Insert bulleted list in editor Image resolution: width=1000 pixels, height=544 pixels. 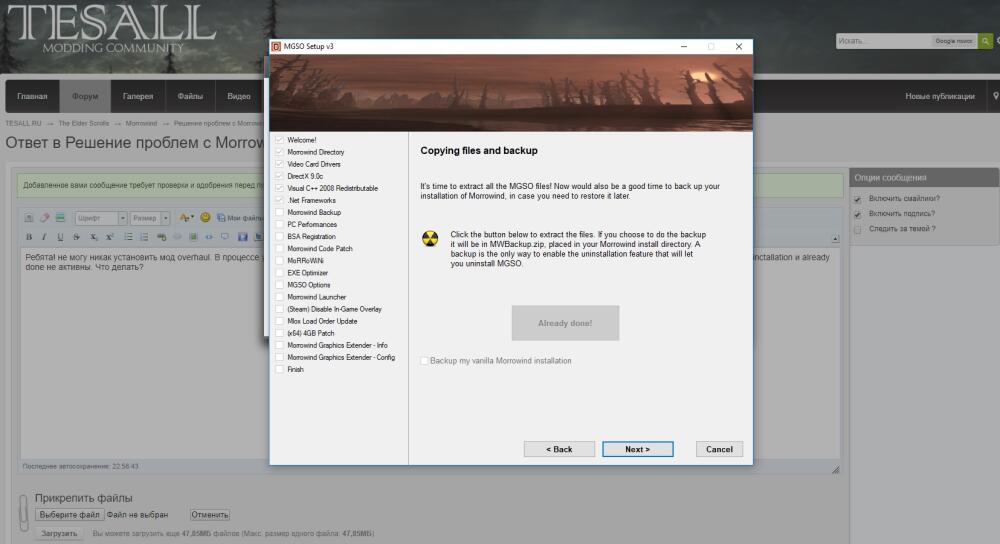pos(128,237)
